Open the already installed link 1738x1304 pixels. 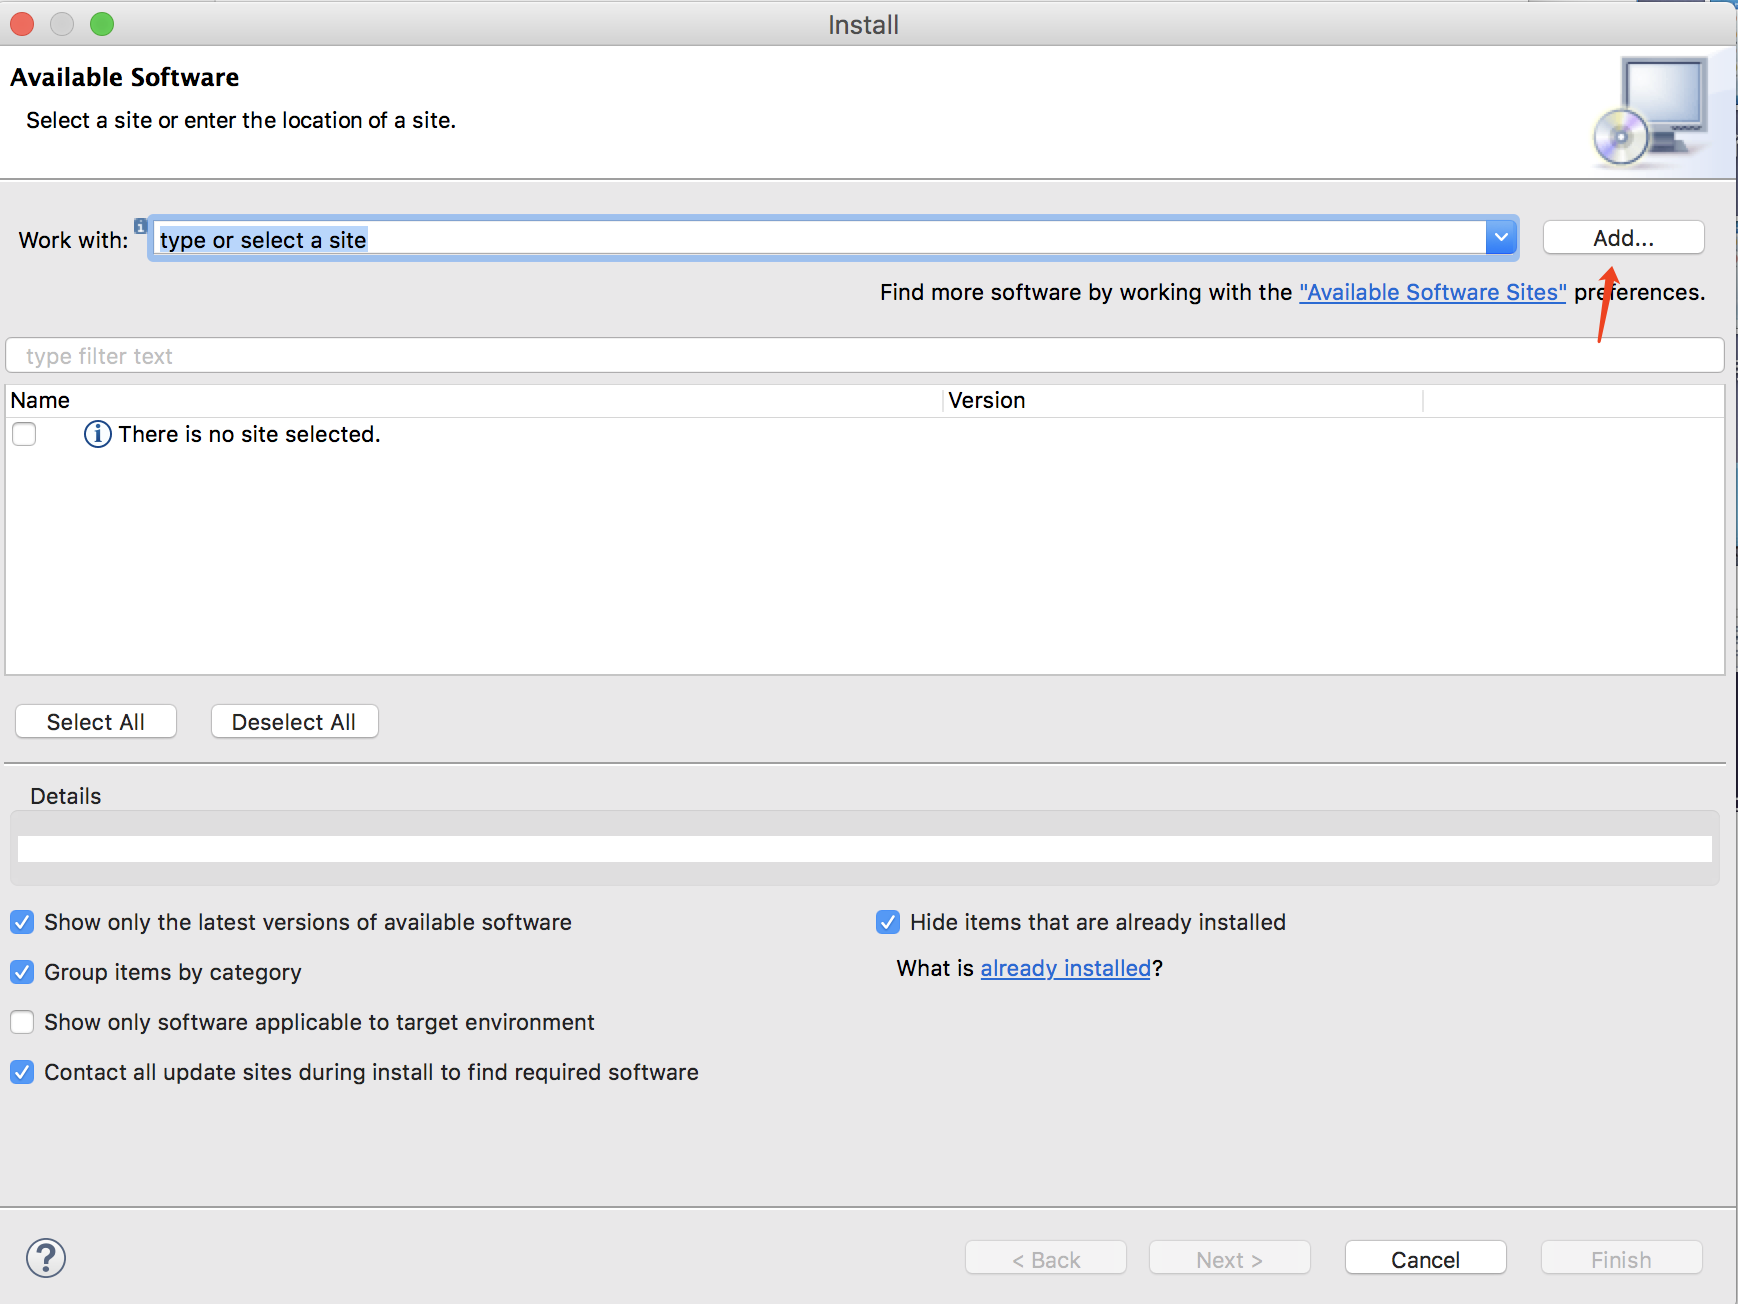[x=1065, y=968]
